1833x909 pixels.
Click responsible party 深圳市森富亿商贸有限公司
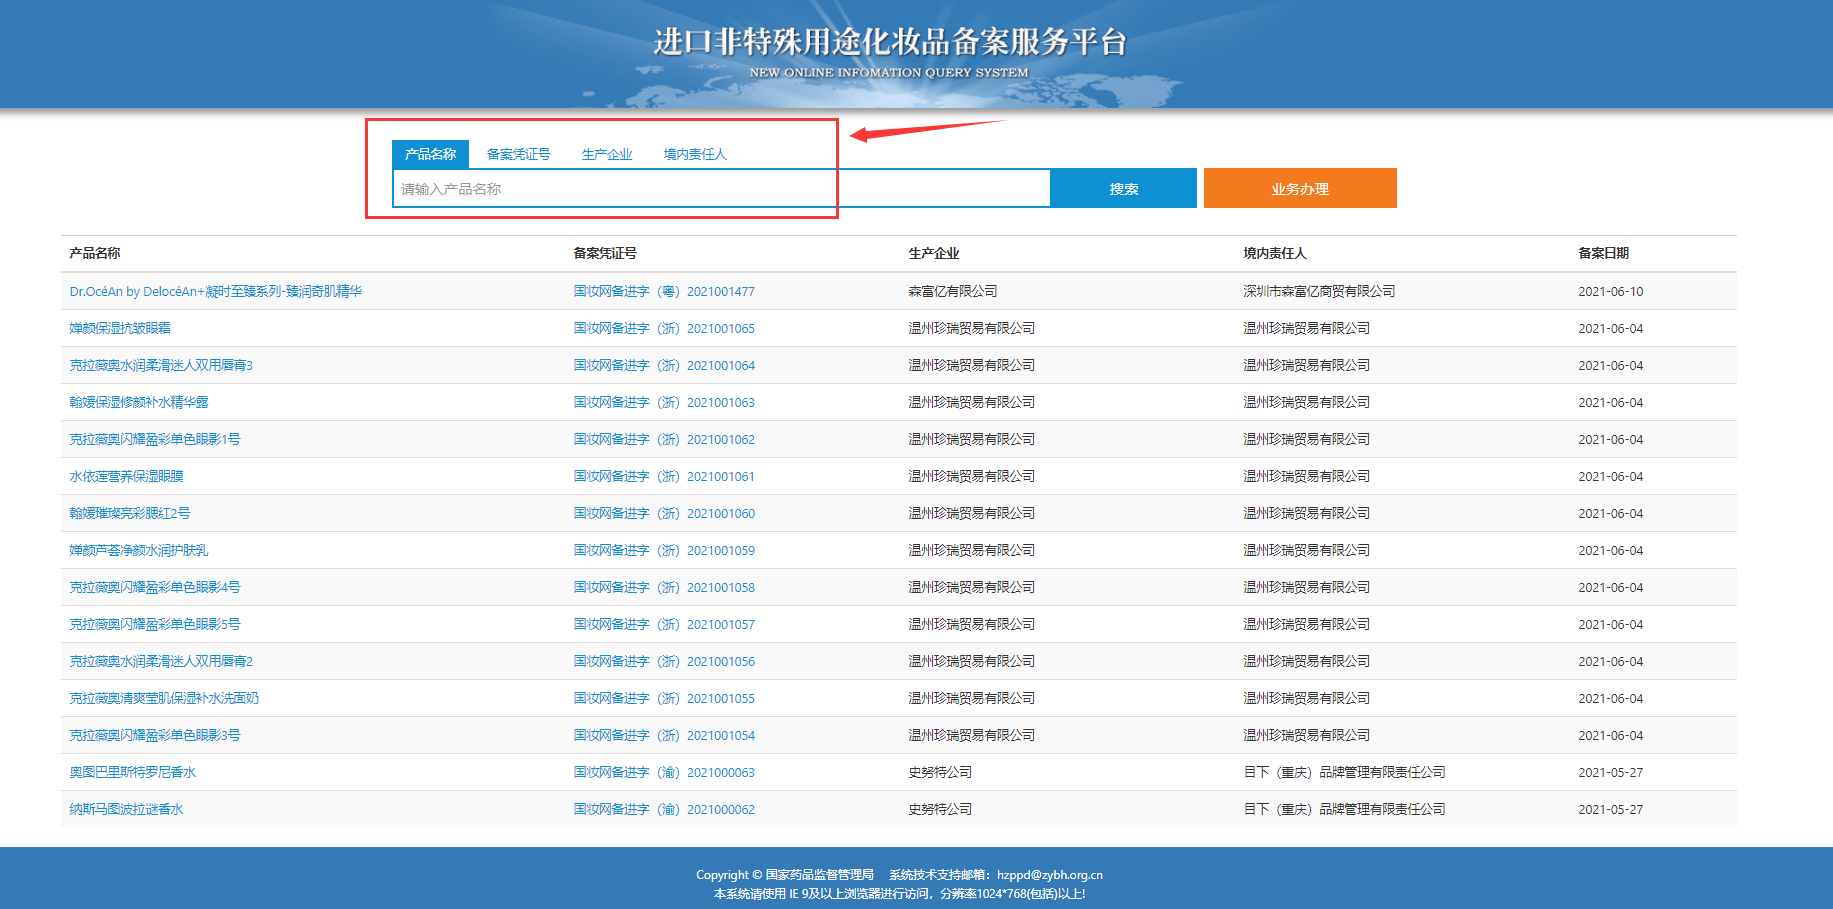1319,291
